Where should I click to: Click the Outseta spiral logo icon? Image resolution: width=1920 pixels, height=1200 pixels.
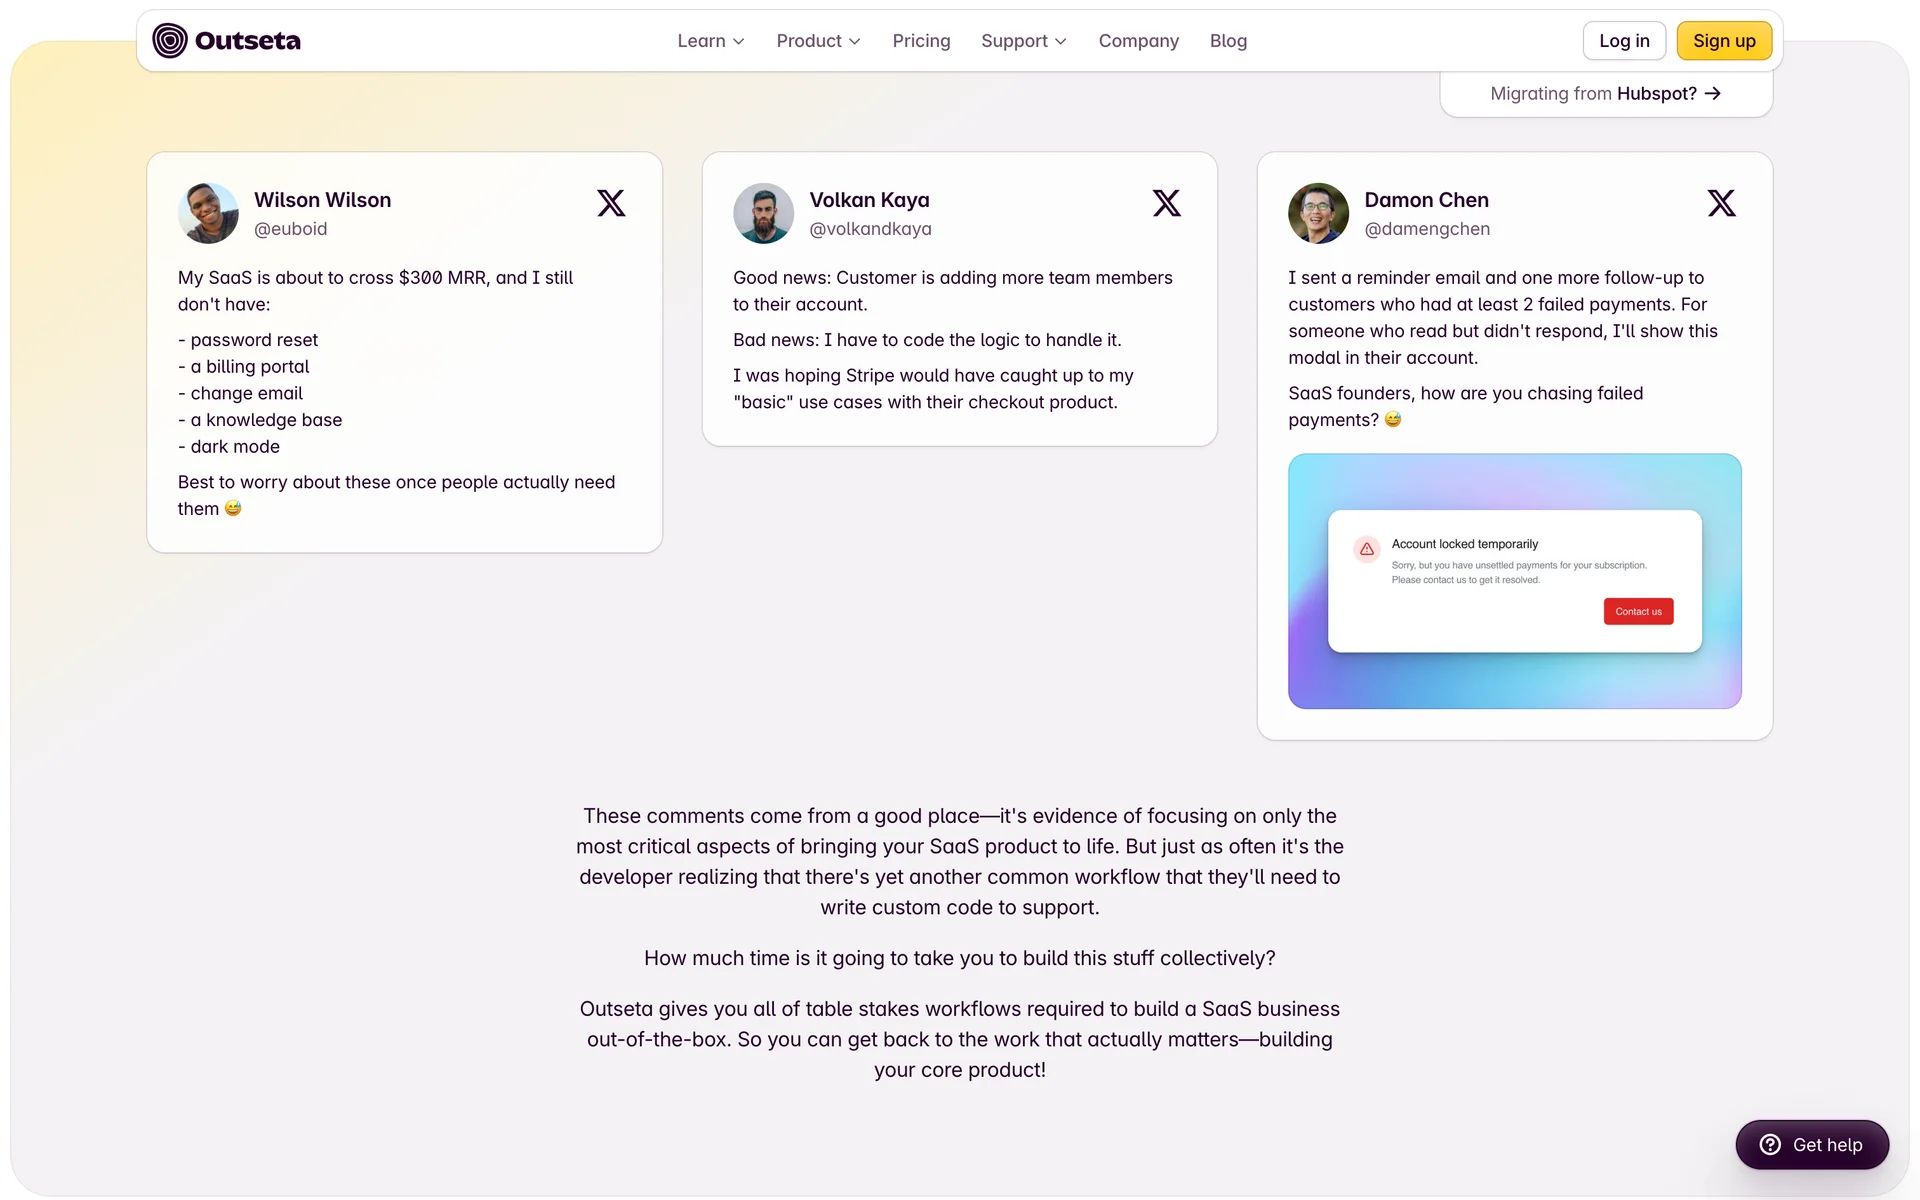pos(170,41)
